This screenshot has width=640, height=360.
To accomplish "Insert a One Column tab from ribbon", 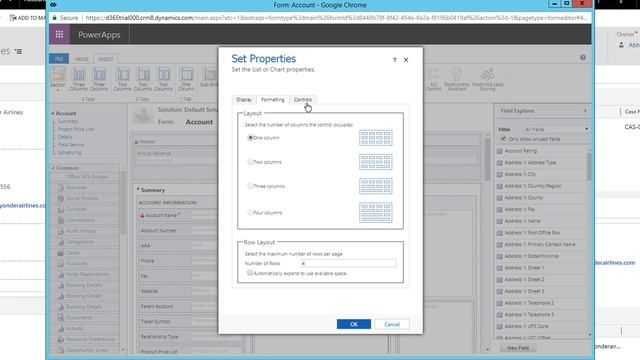I will click(x=186, y=80).
